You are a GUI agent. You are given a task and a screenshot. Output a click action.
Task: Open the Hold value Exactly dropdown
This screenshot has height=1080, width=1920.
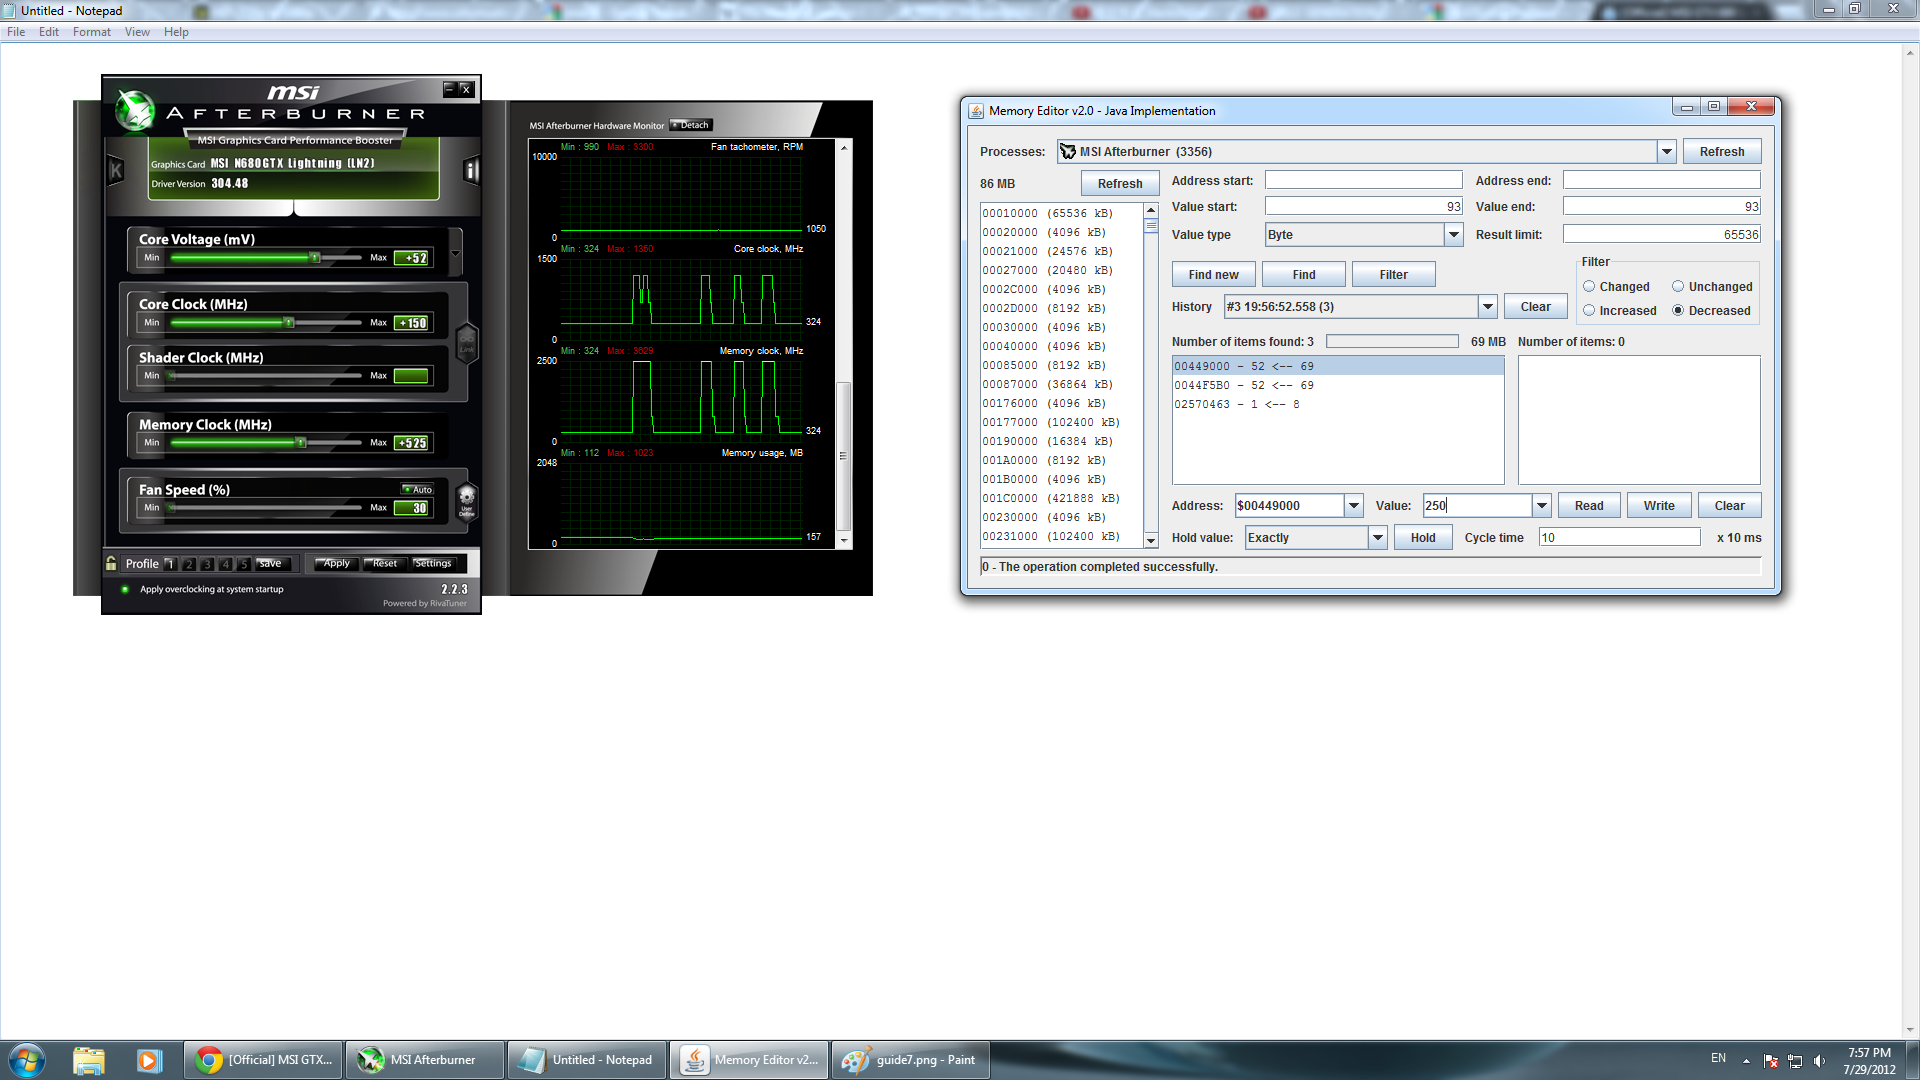(x=1378, y=538)
